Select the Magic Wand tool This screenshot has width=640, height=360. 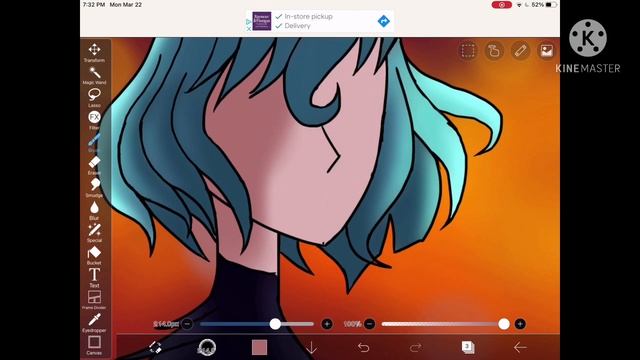click(x=94, y=76)
